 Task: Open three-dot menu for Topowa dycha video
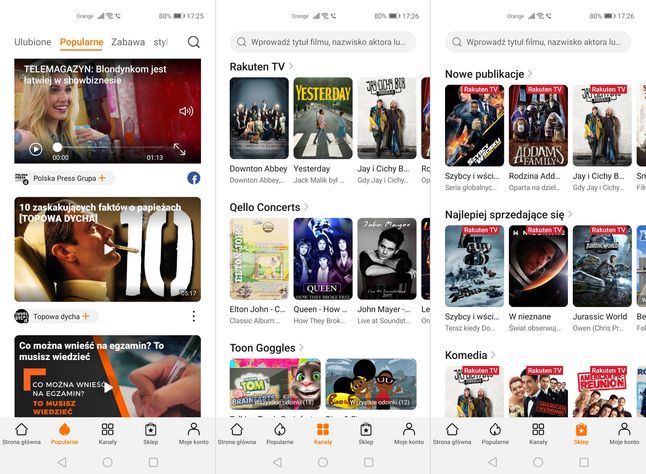194,316
